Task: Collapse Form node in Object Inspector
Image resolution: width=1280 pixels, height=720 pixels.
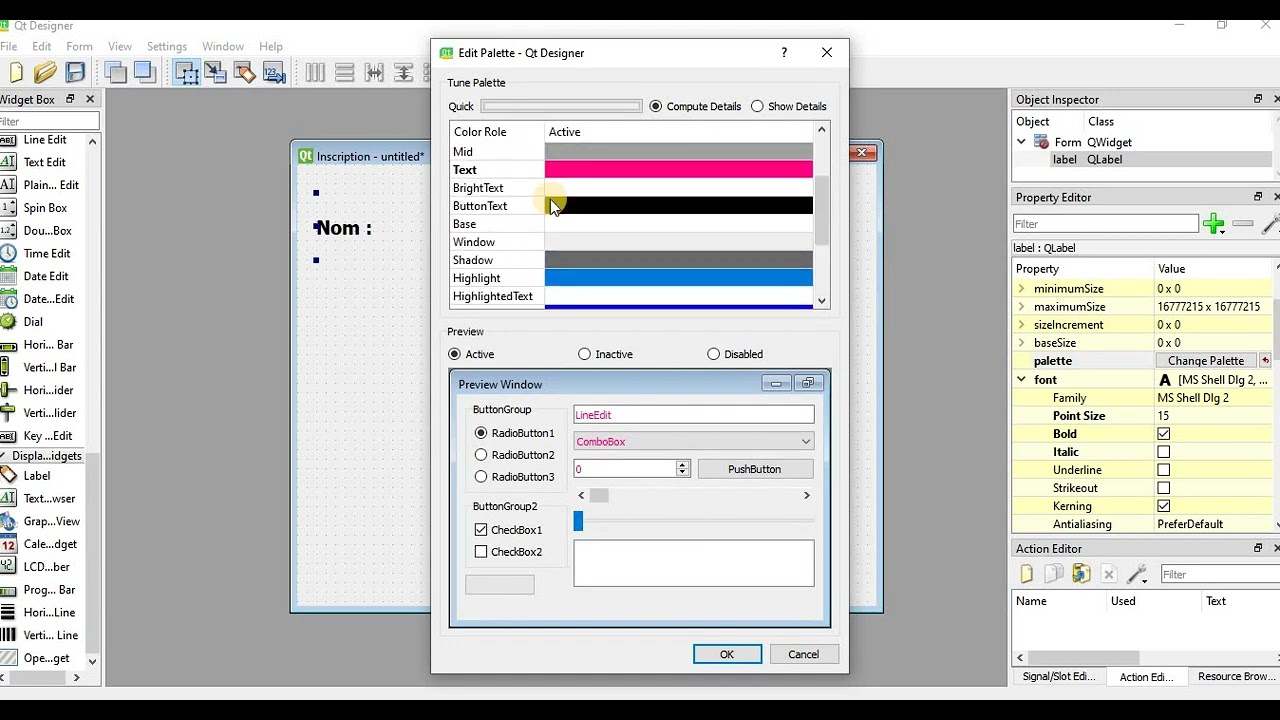Action: click(1021, 142)
